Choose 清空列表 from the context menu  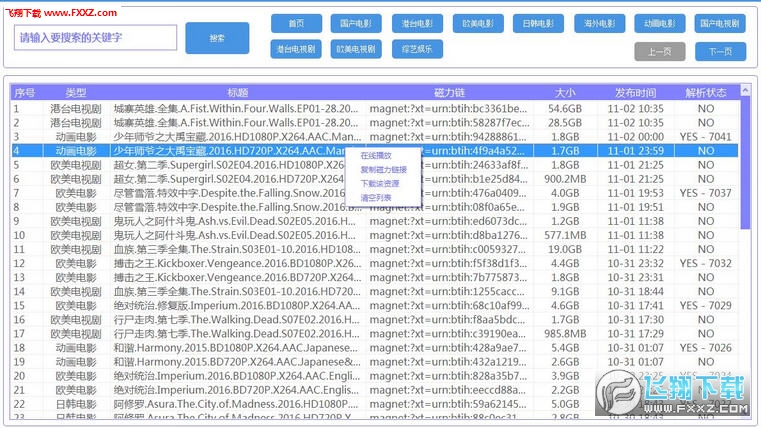click(376, 198)
